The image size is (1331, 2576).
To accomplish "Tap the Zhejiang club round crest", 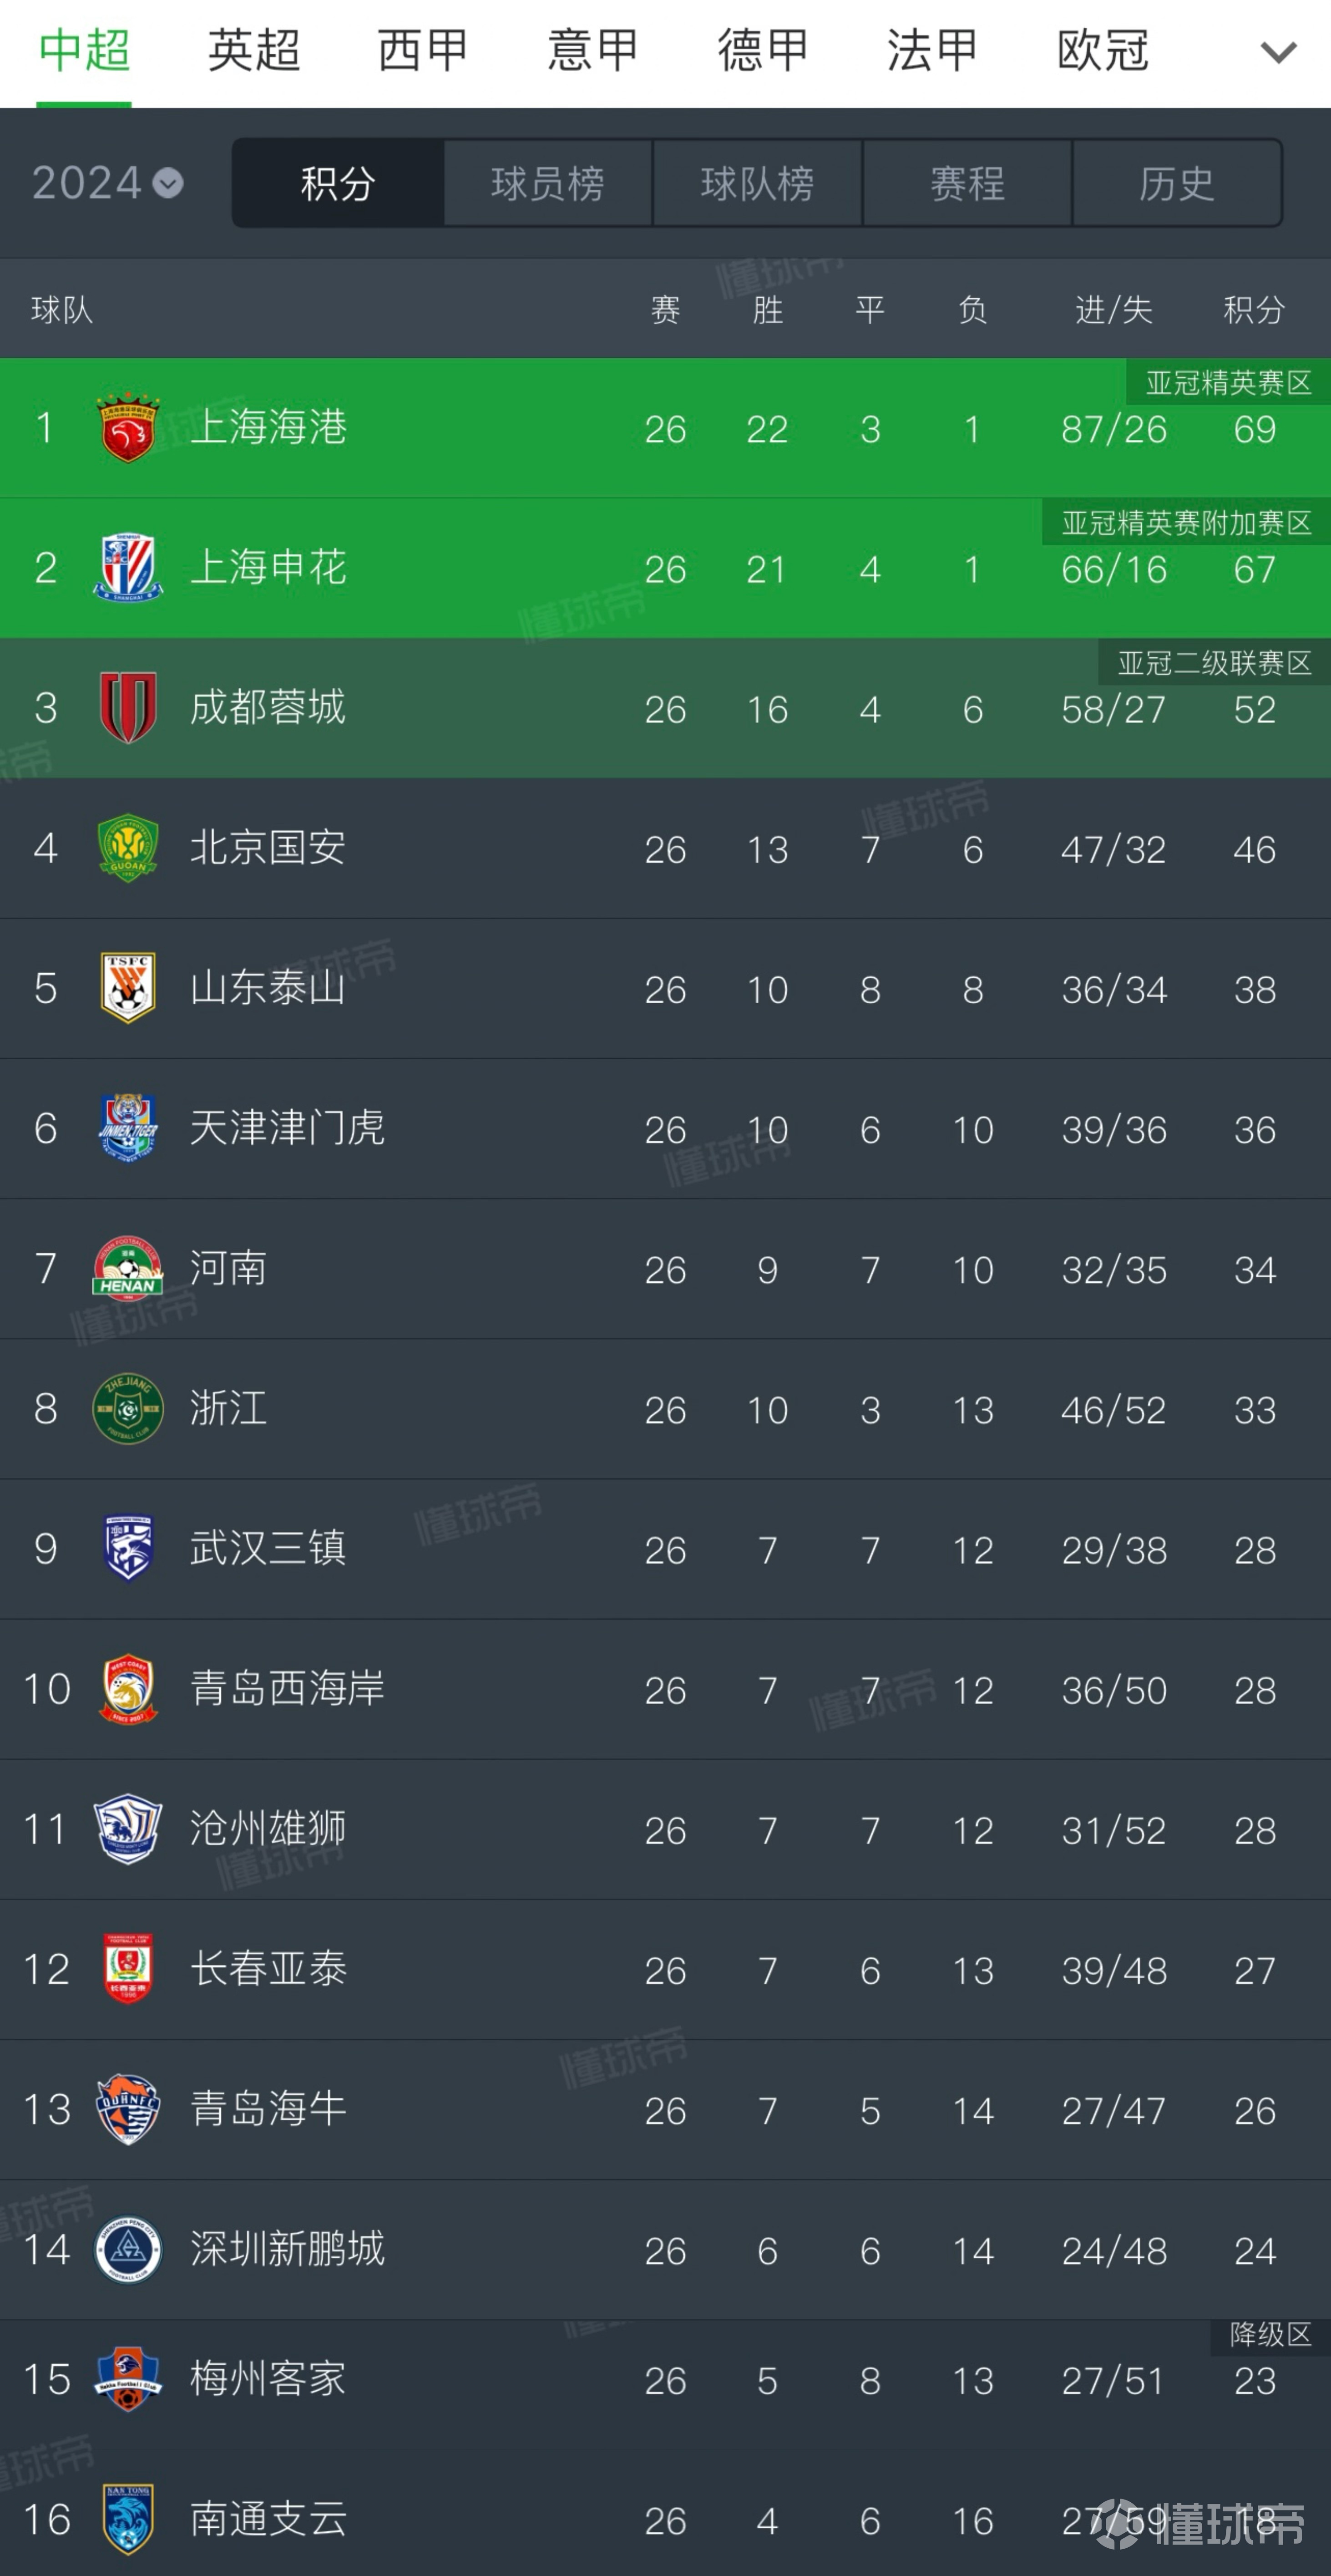I will click(x=128, y=1408).
